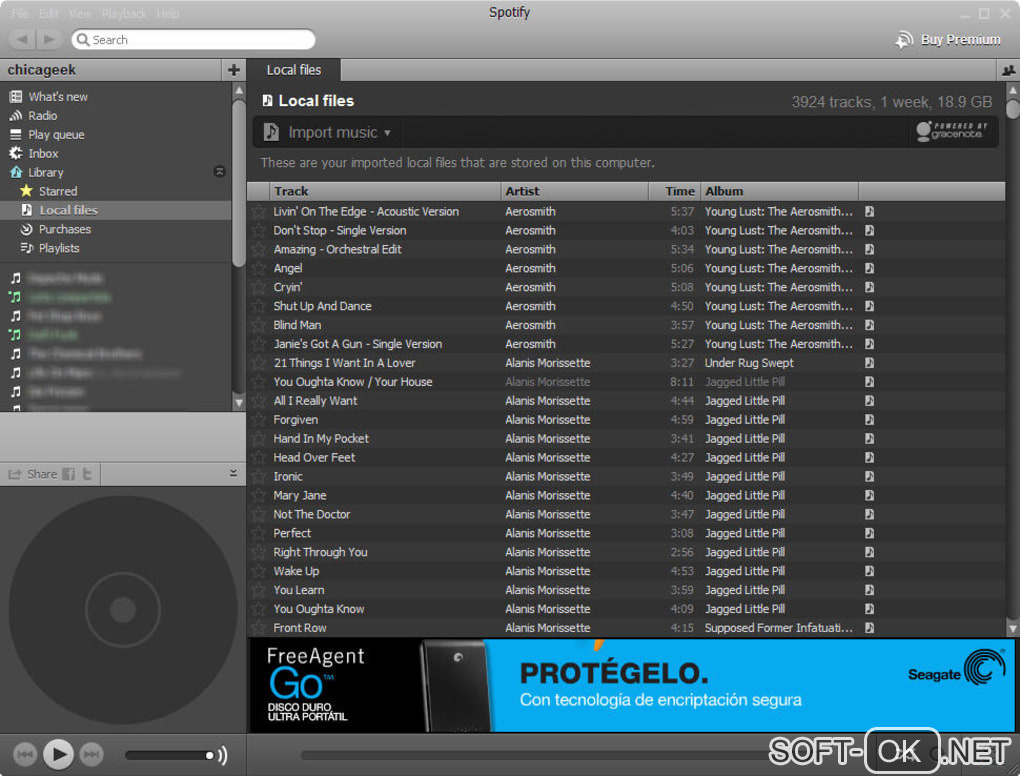Open the Purchases icon in sidebar

point(27,229)
